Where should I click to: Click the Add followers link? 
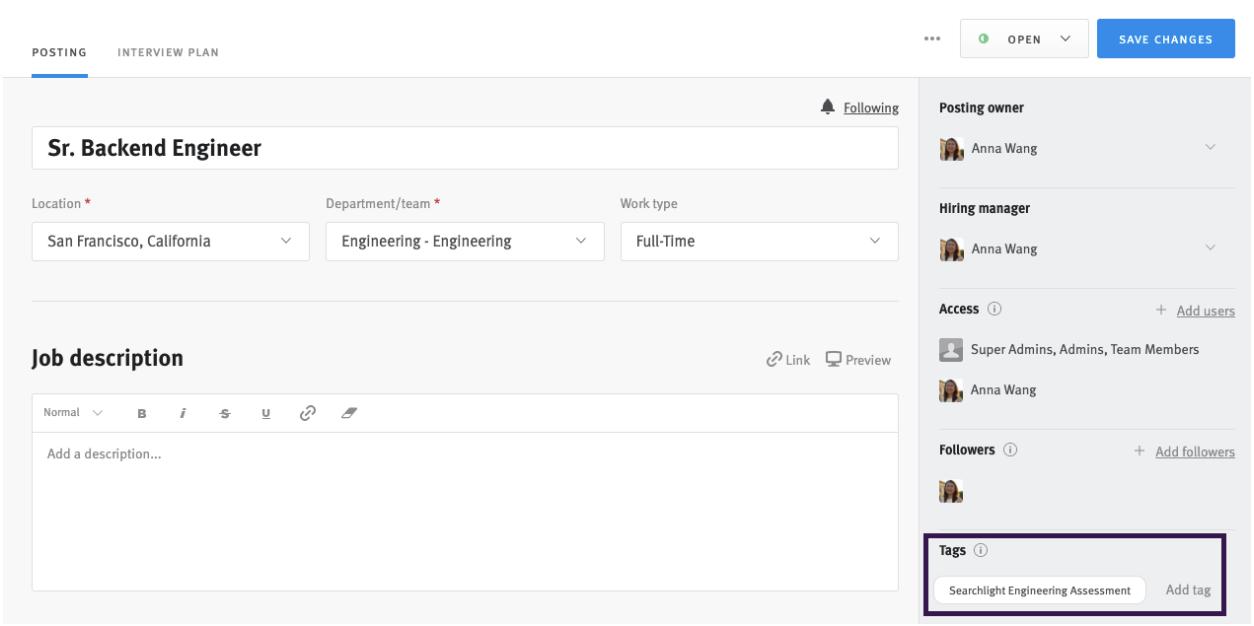click(x=1195, y=452)
